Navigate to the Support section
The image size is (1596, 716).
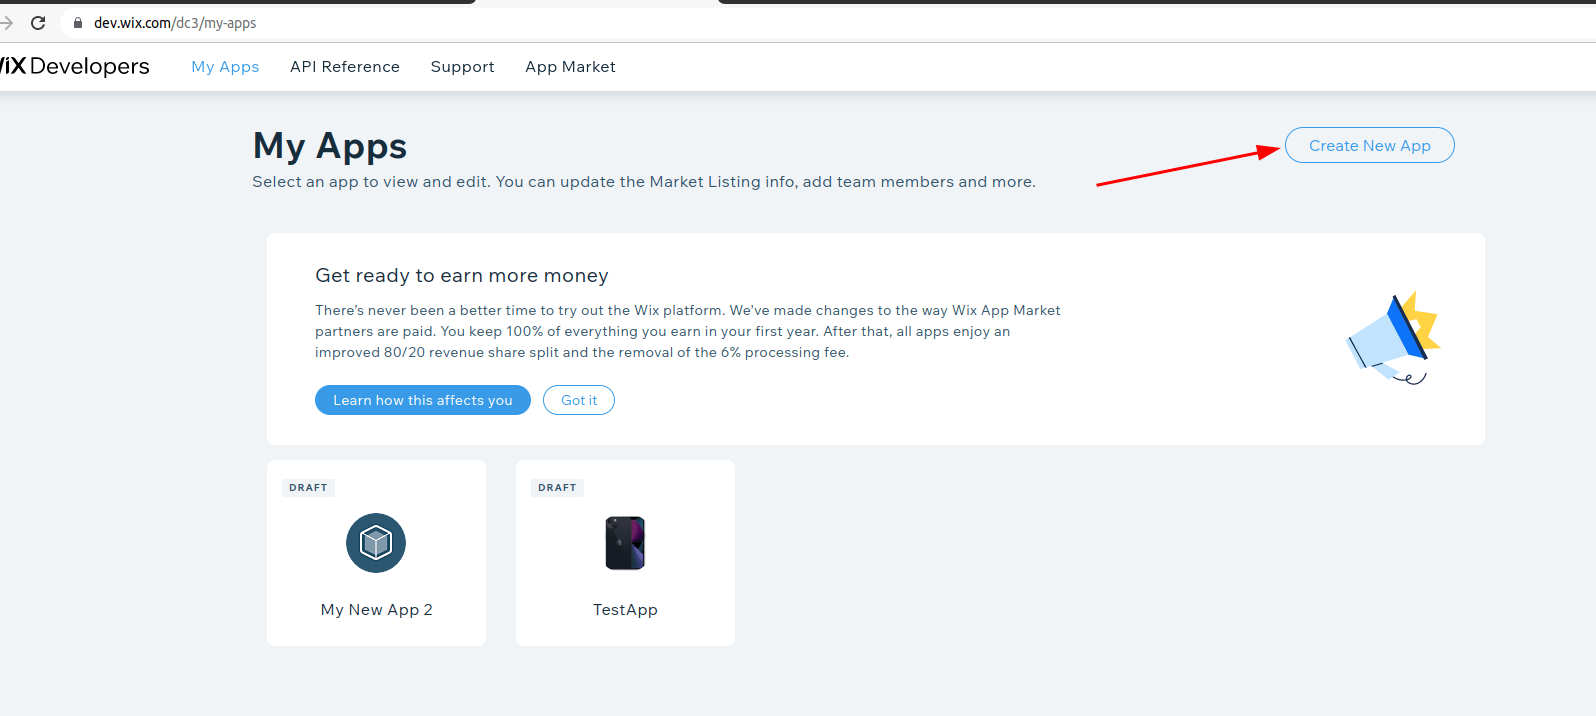pos(462,66)
